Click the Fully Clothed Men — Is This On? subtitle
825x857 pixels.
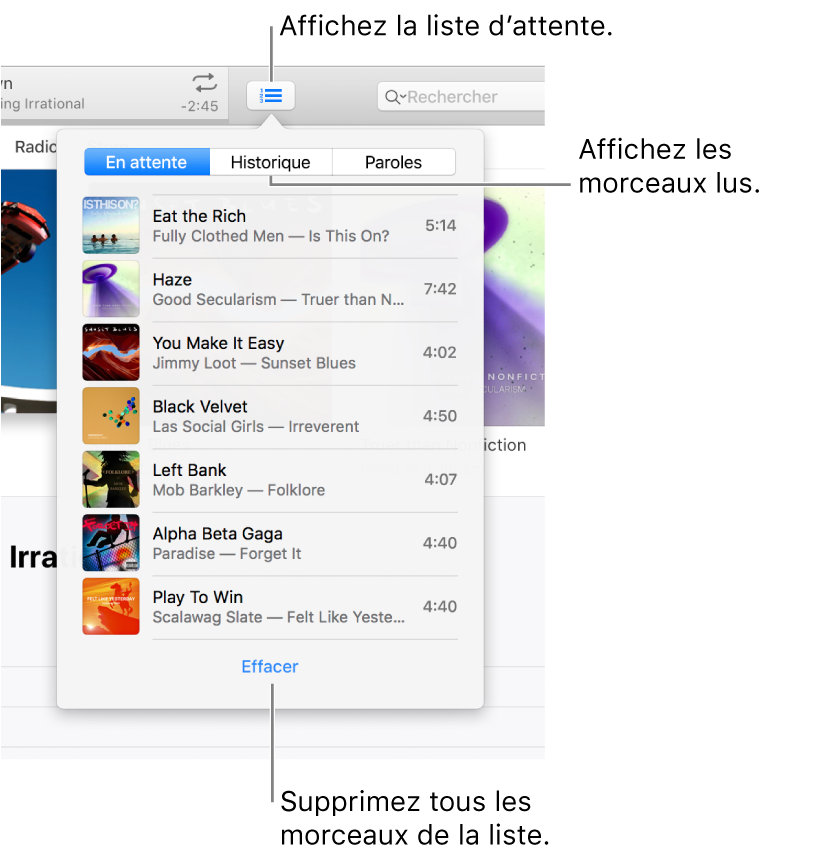pyautogui.click(x=271, y=236)
